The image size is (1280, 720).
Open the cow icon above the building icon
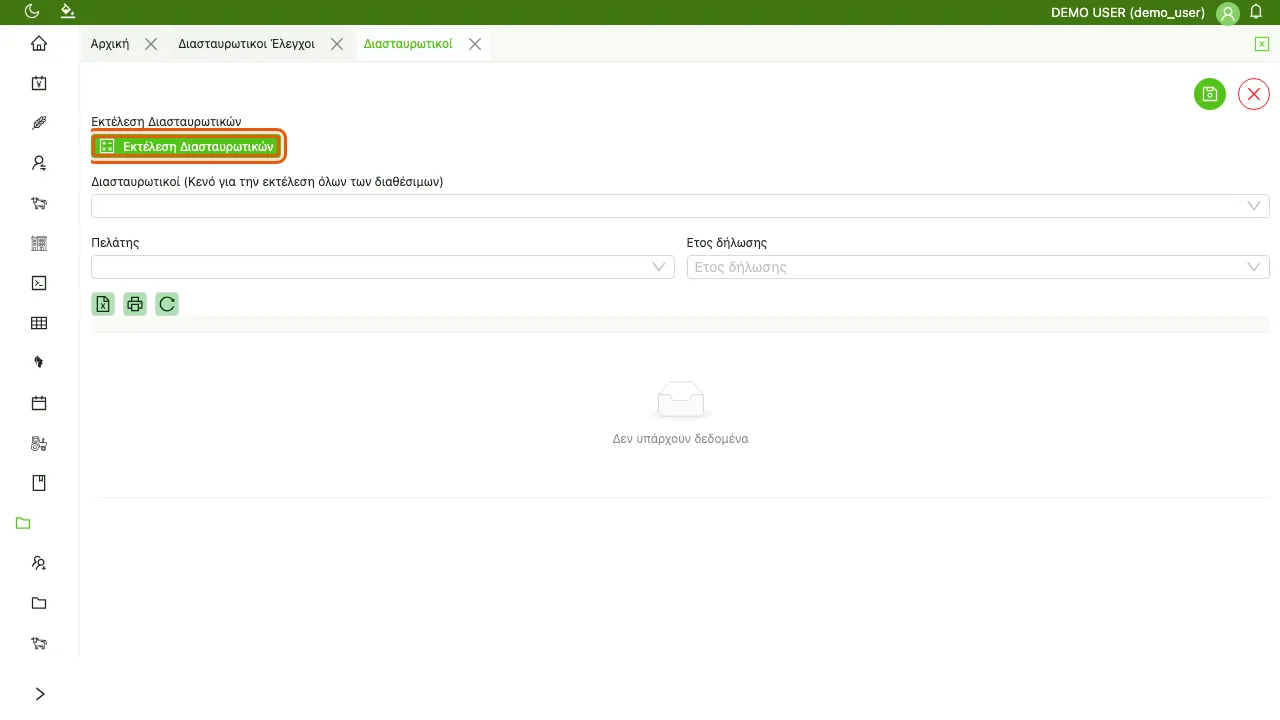[x=39, y=203]
